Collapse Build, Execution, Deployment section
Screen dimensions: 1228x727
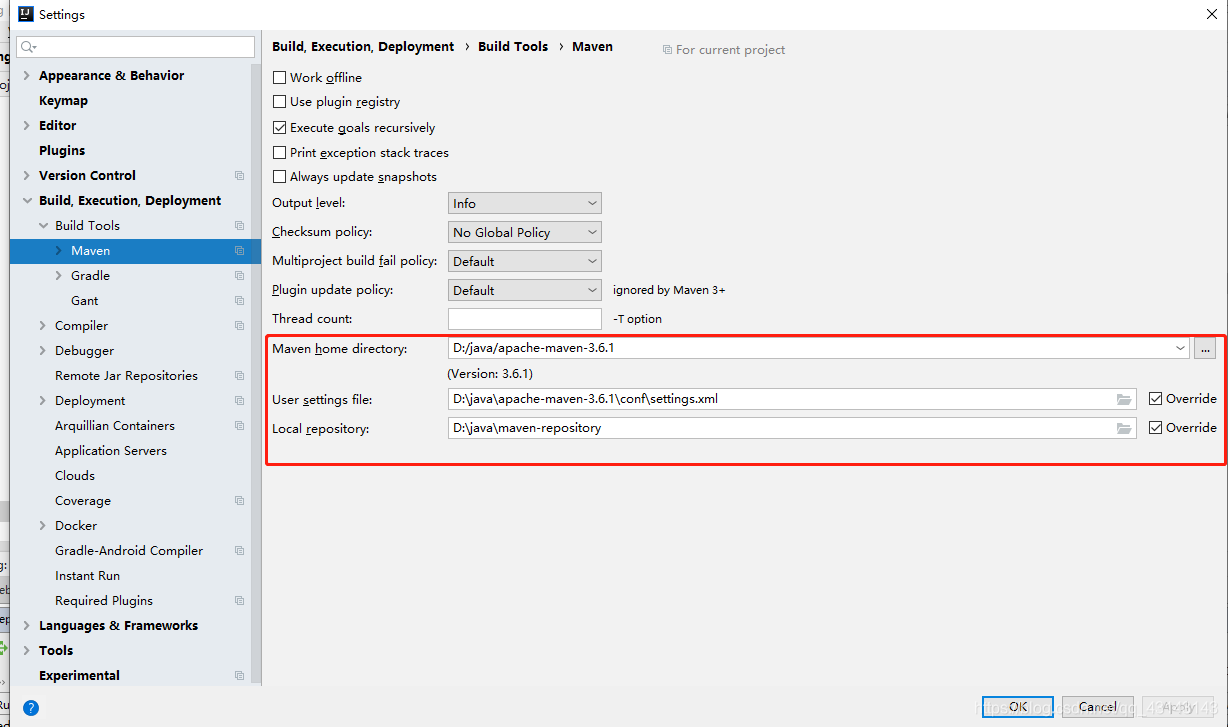tap(26, 201)
